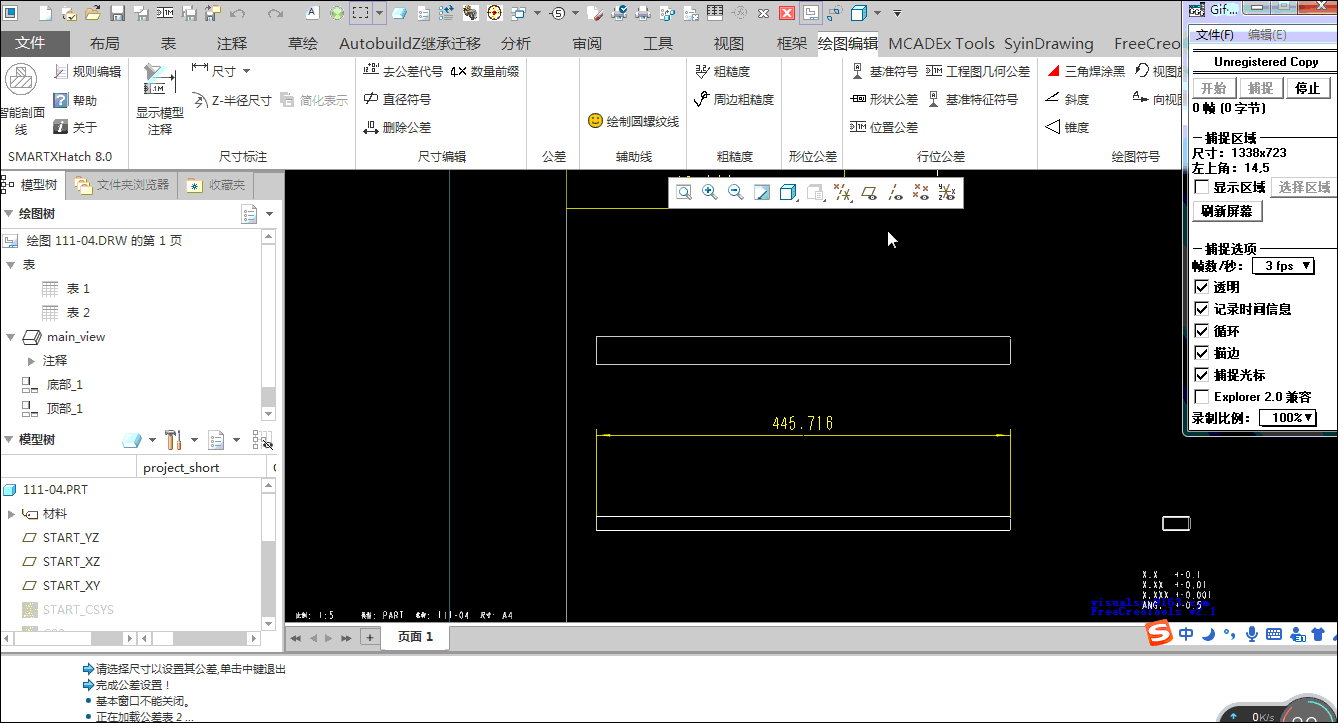This screenshot has height=723, width=1338.
Task: Click the Refit view icon in graphics toolbar
Action: tap(684, 192)
